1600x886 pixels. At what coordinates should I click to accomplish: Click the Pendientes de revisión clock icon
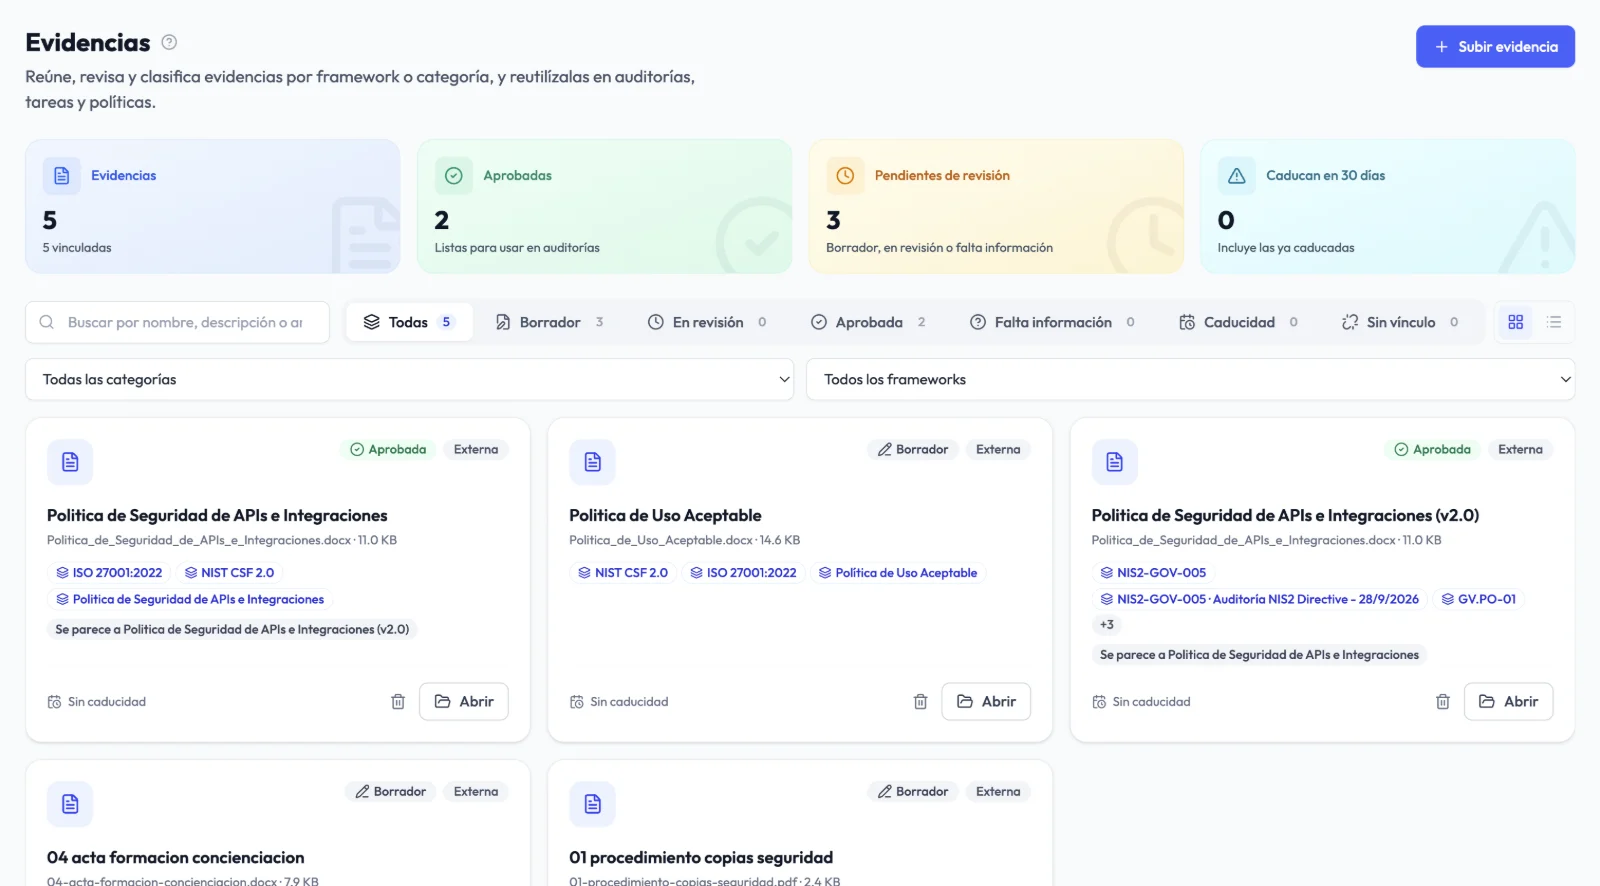(x=845, y=176)
